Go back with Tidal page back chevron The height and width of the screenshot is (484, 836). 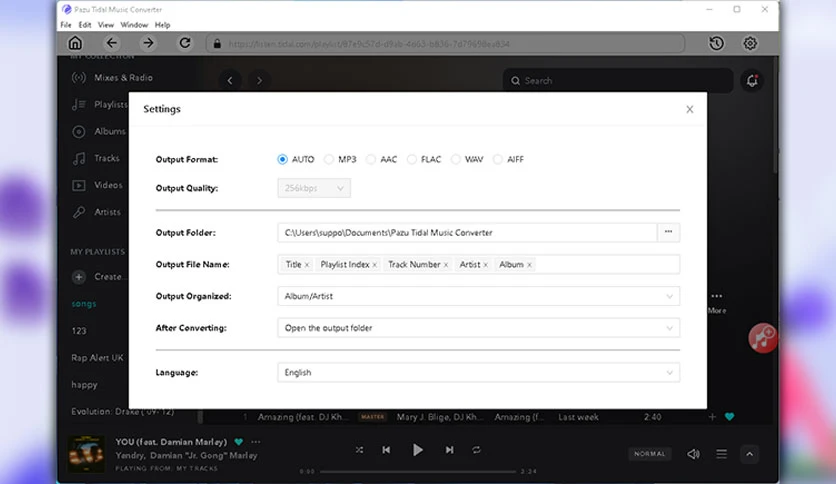(x=230, y=80)
